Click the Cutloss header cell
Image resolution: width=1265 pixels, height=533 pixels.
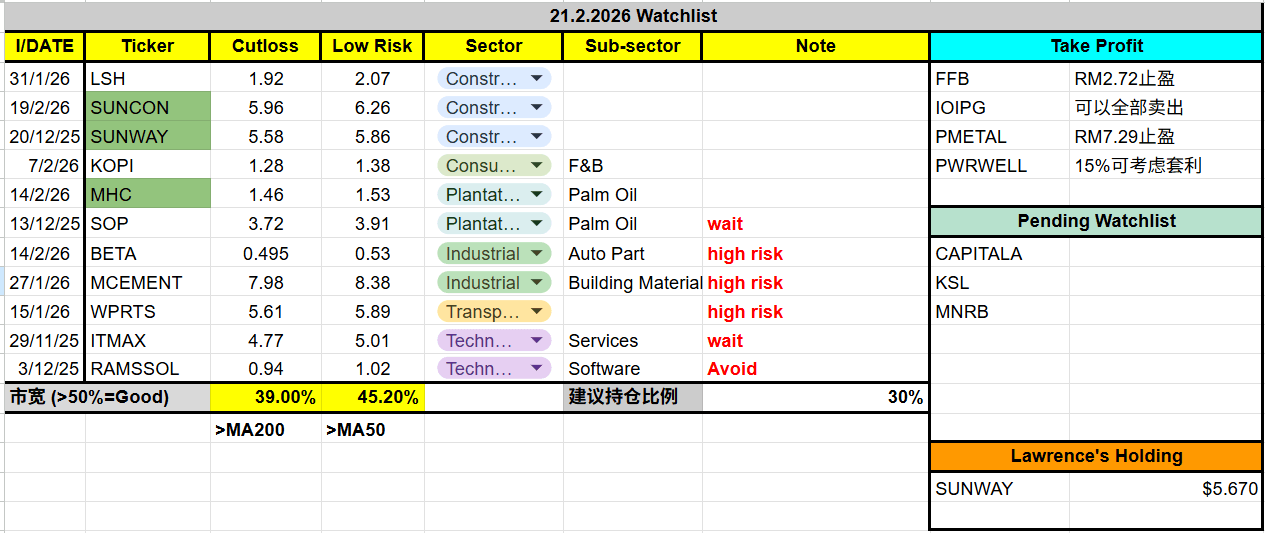pos(265,46)
